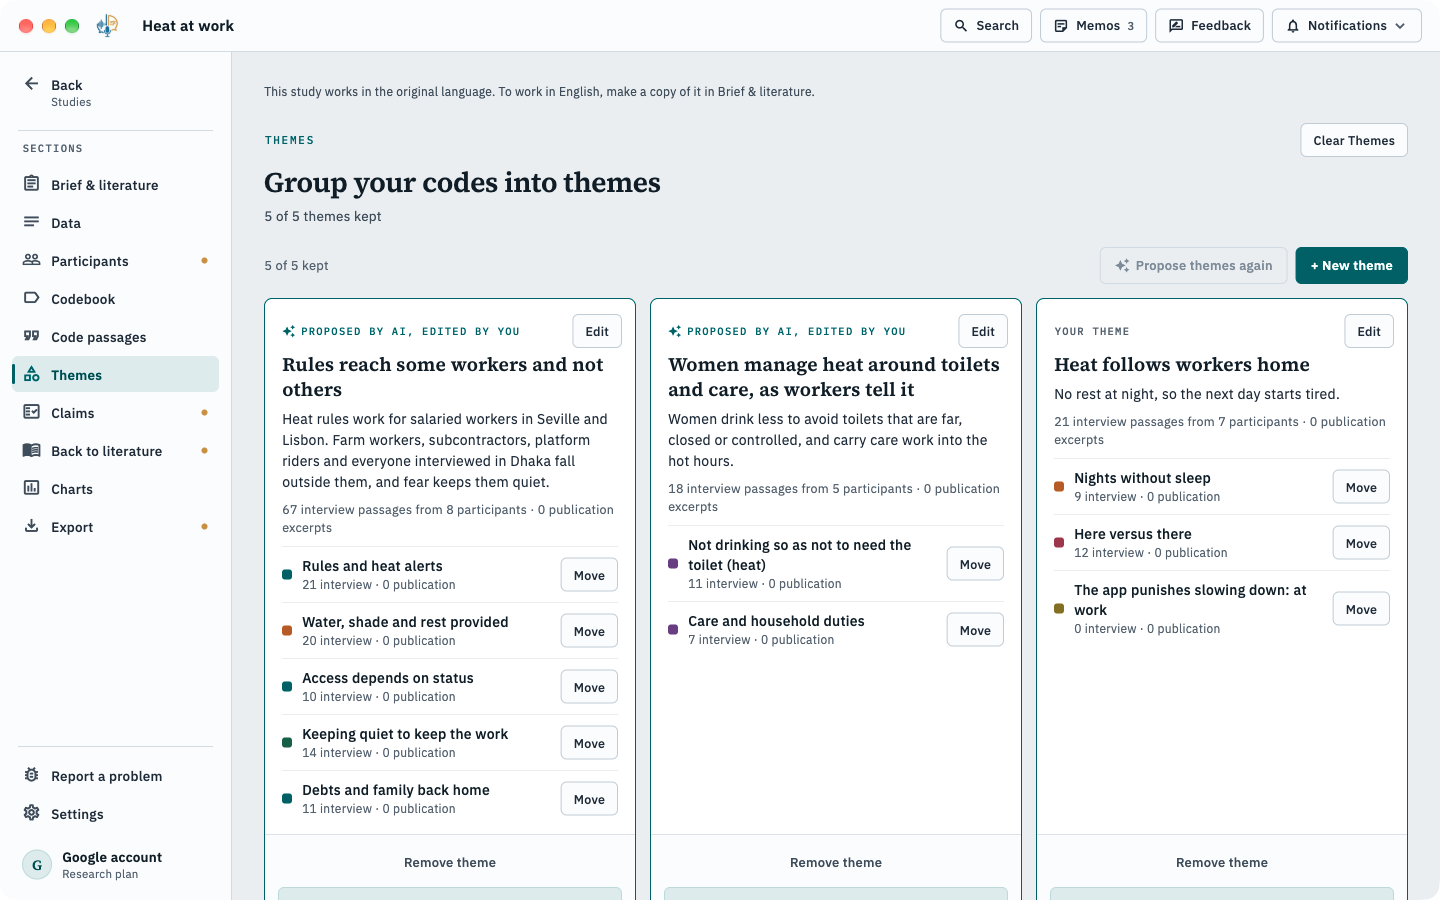The height and width of the screenshot is (900, 1440).
Task: Click the Brief & literature clipboard icon
Action: [31, 184]
